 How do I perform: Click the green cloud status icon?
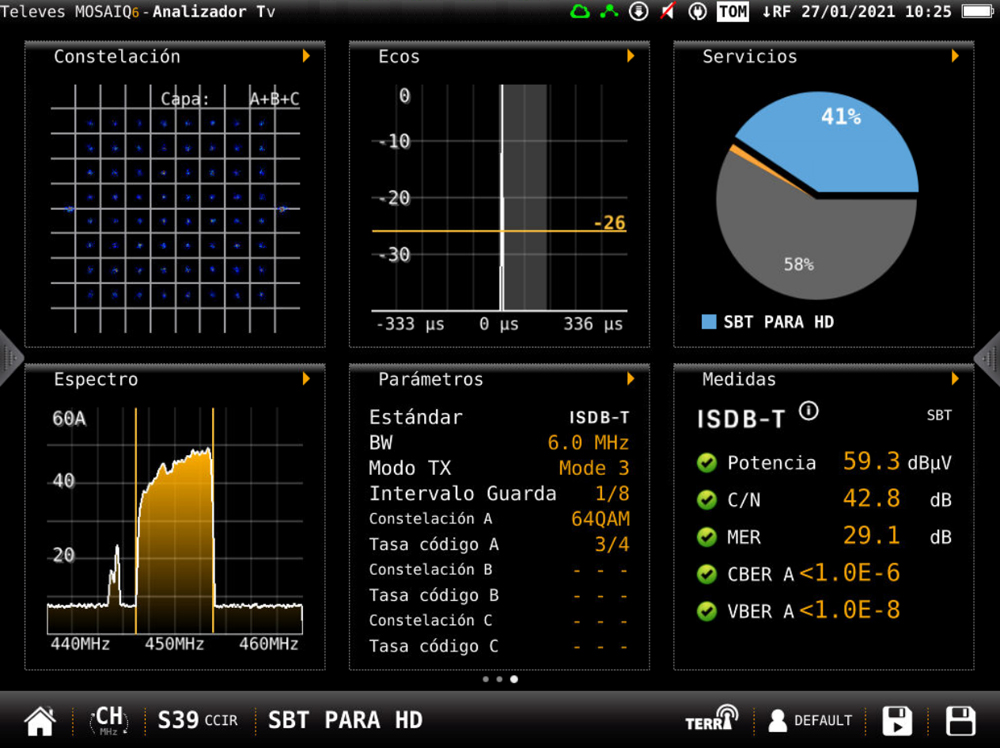pyautogui.click(x=580, y=11)
